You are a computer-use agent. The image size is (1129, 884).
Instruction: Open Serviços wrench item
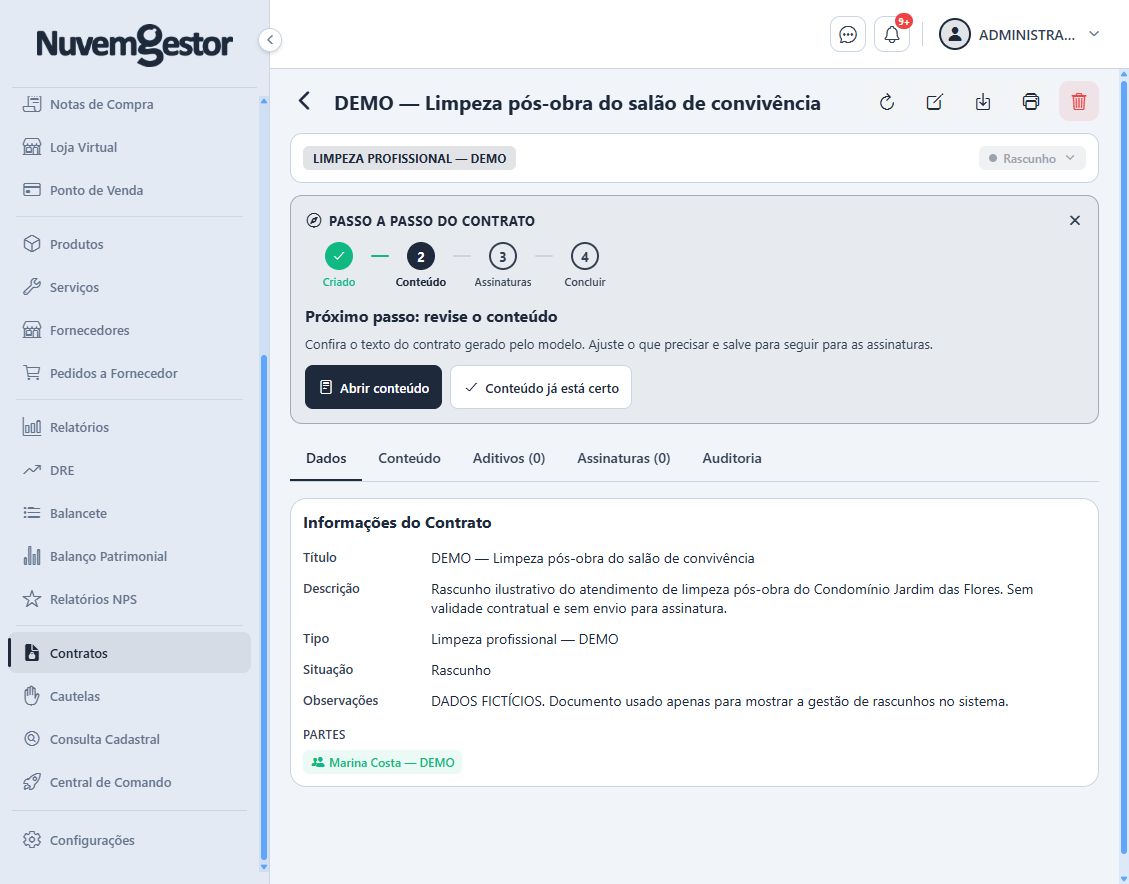[x=130, y=287]
